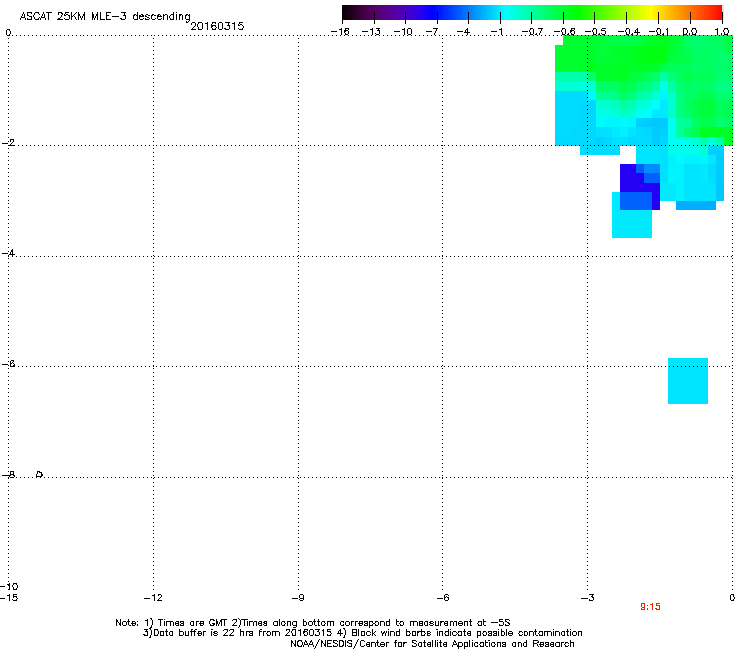Click the longitude axis label "-15"

point(9,598)
